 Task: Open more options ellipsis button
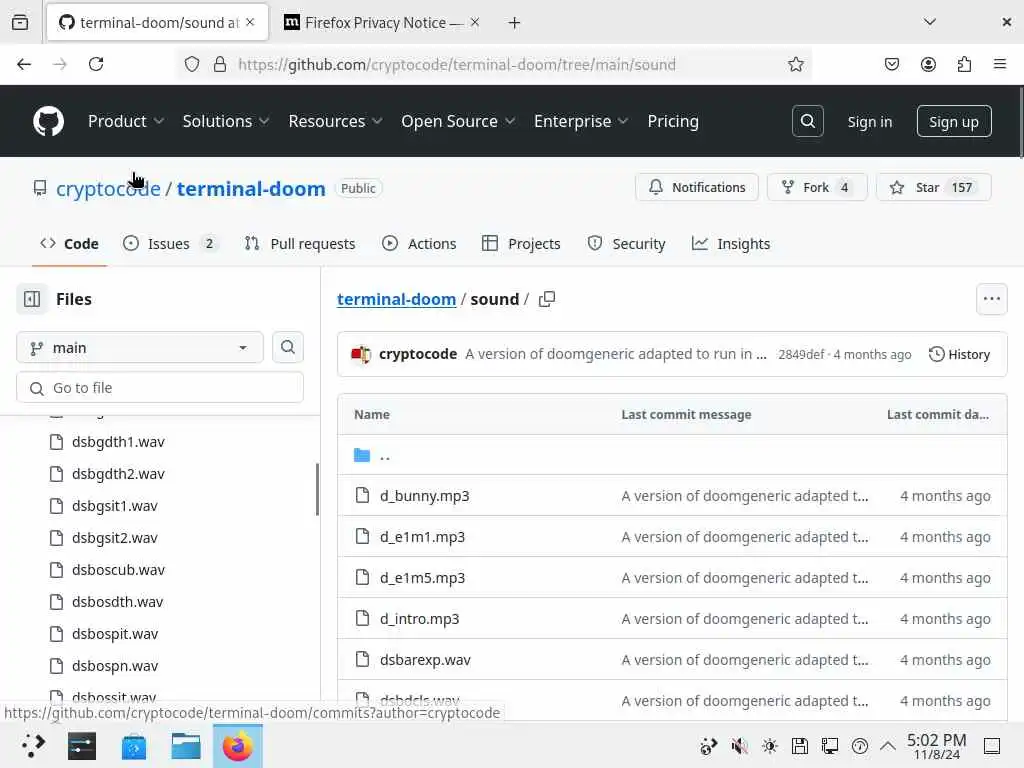click(991, 299)
